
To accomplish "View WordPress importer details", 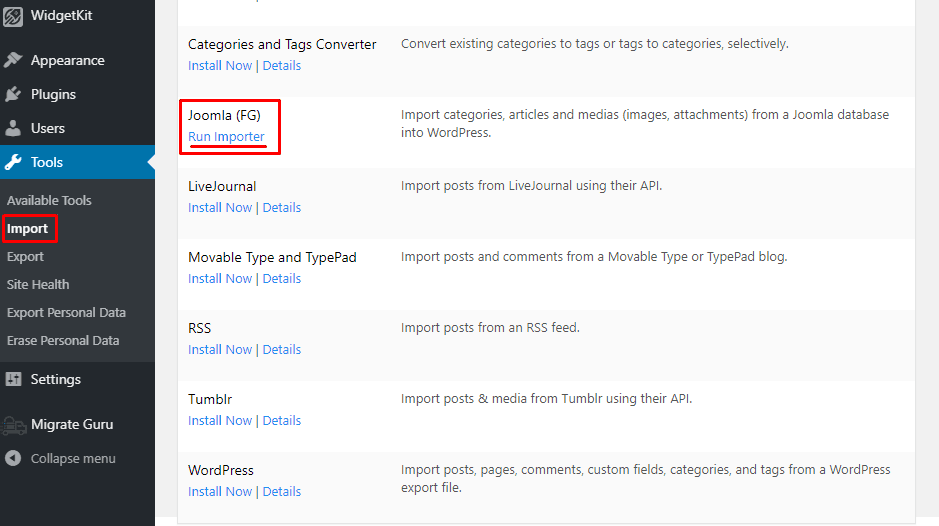I will (281, 491).
